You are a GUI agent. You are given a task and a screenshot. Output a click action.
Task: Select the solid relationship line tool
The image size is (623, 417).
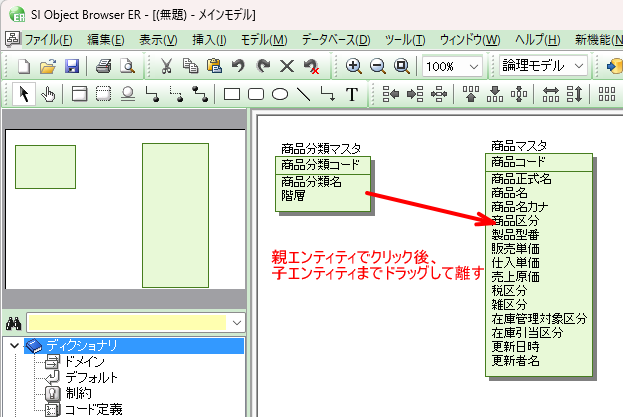coord(152,95)
